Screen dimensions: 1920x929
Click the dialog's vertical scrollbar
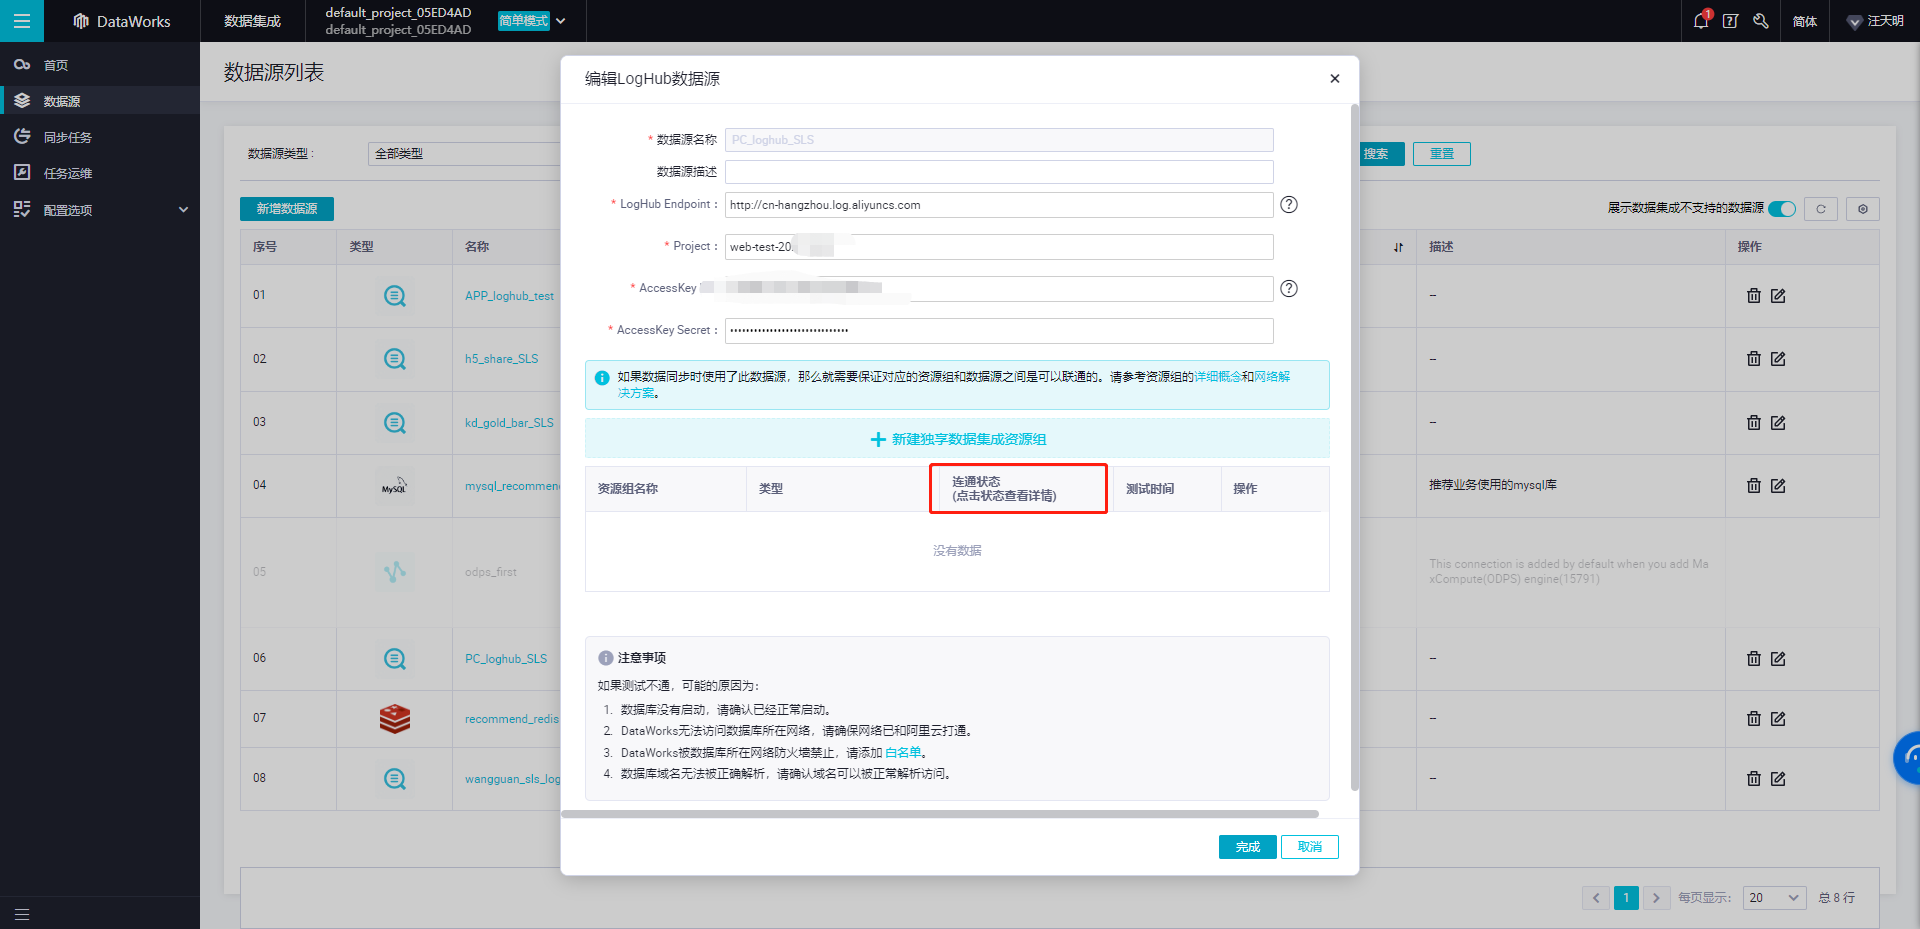click(1355, 447)
